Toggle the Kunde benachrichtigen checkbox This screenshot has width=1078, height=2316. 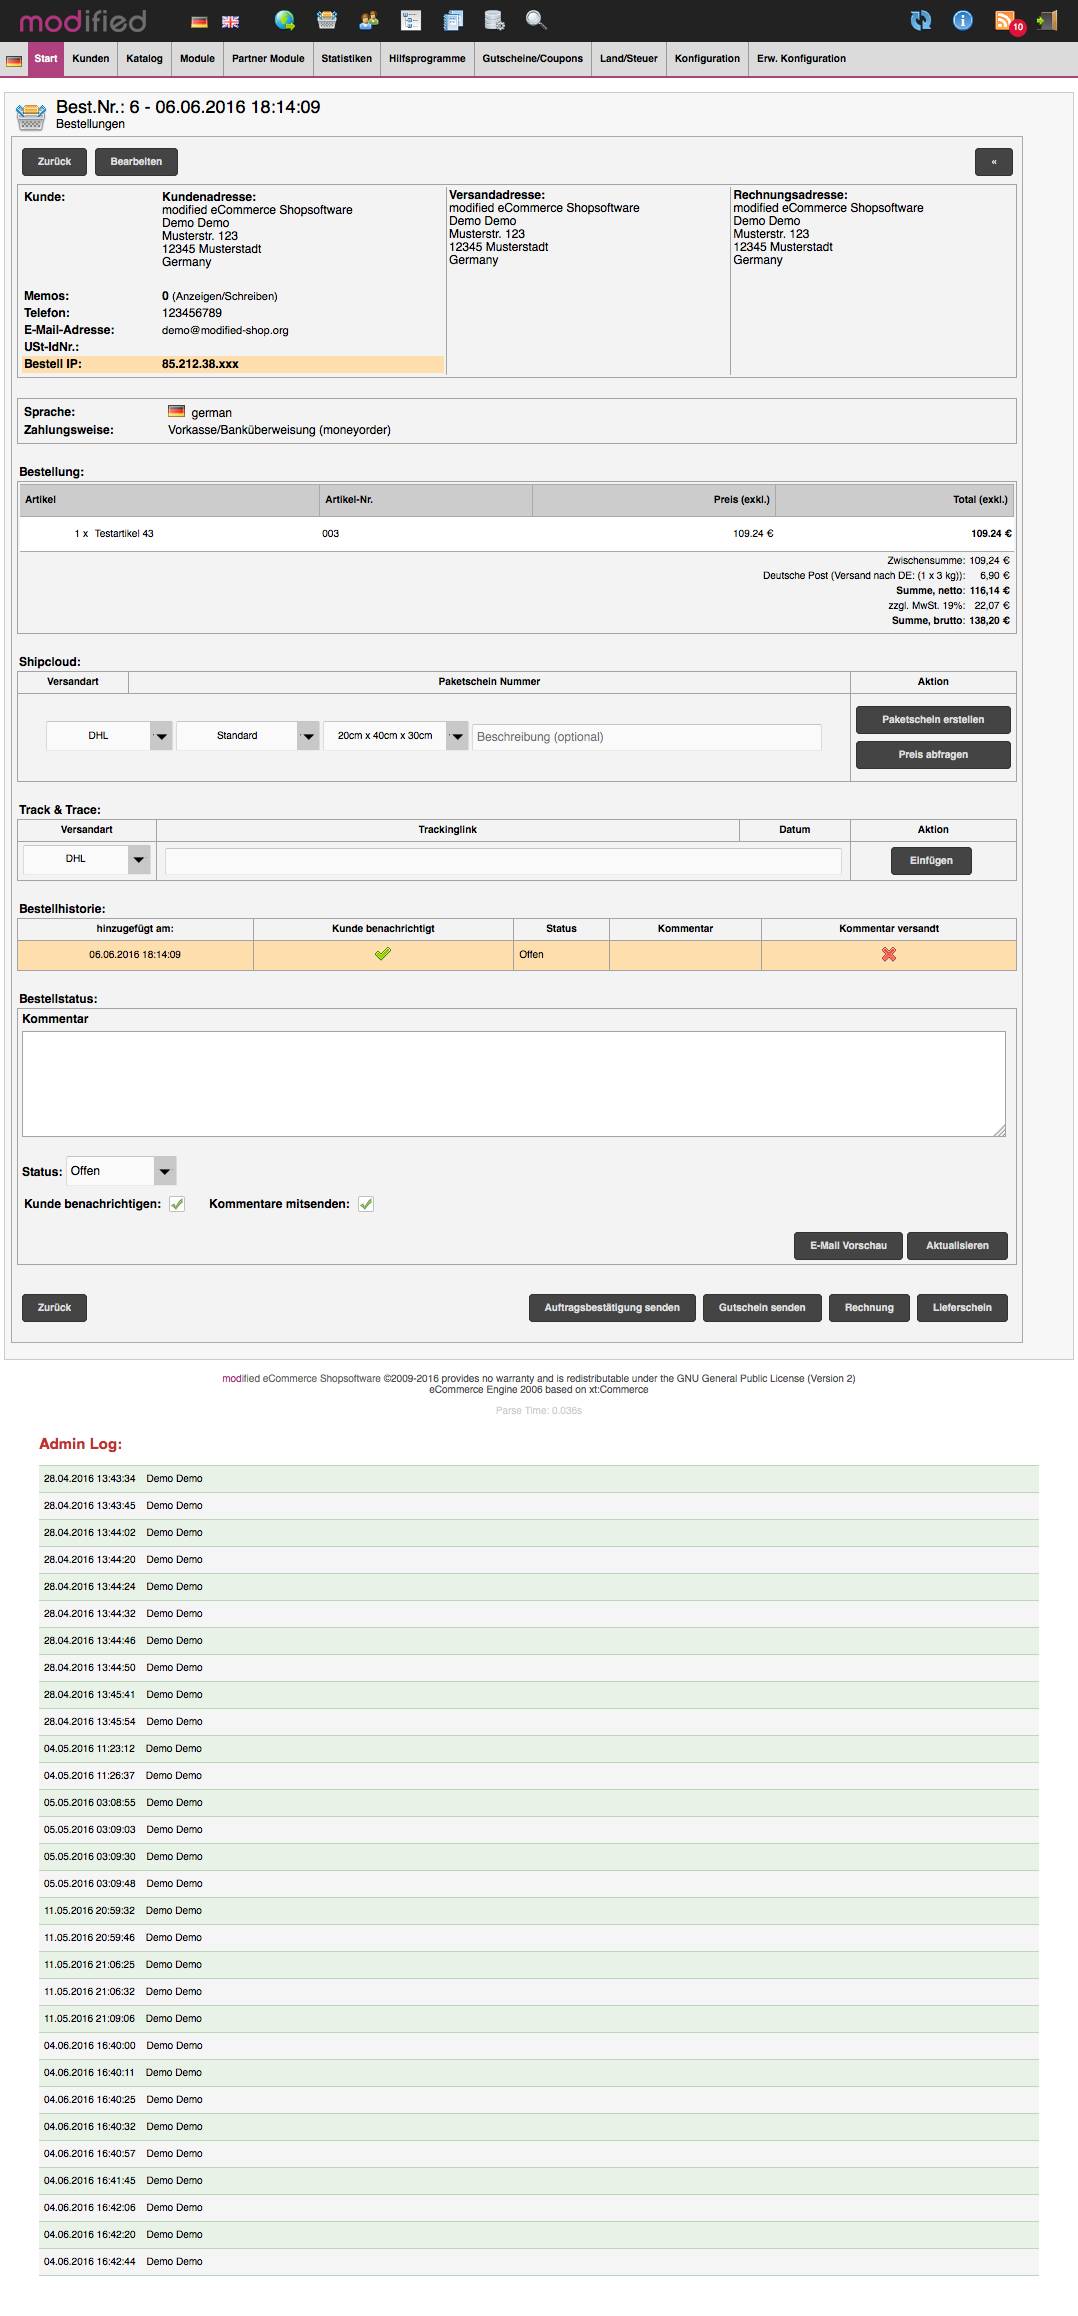tap(177, 1204)
